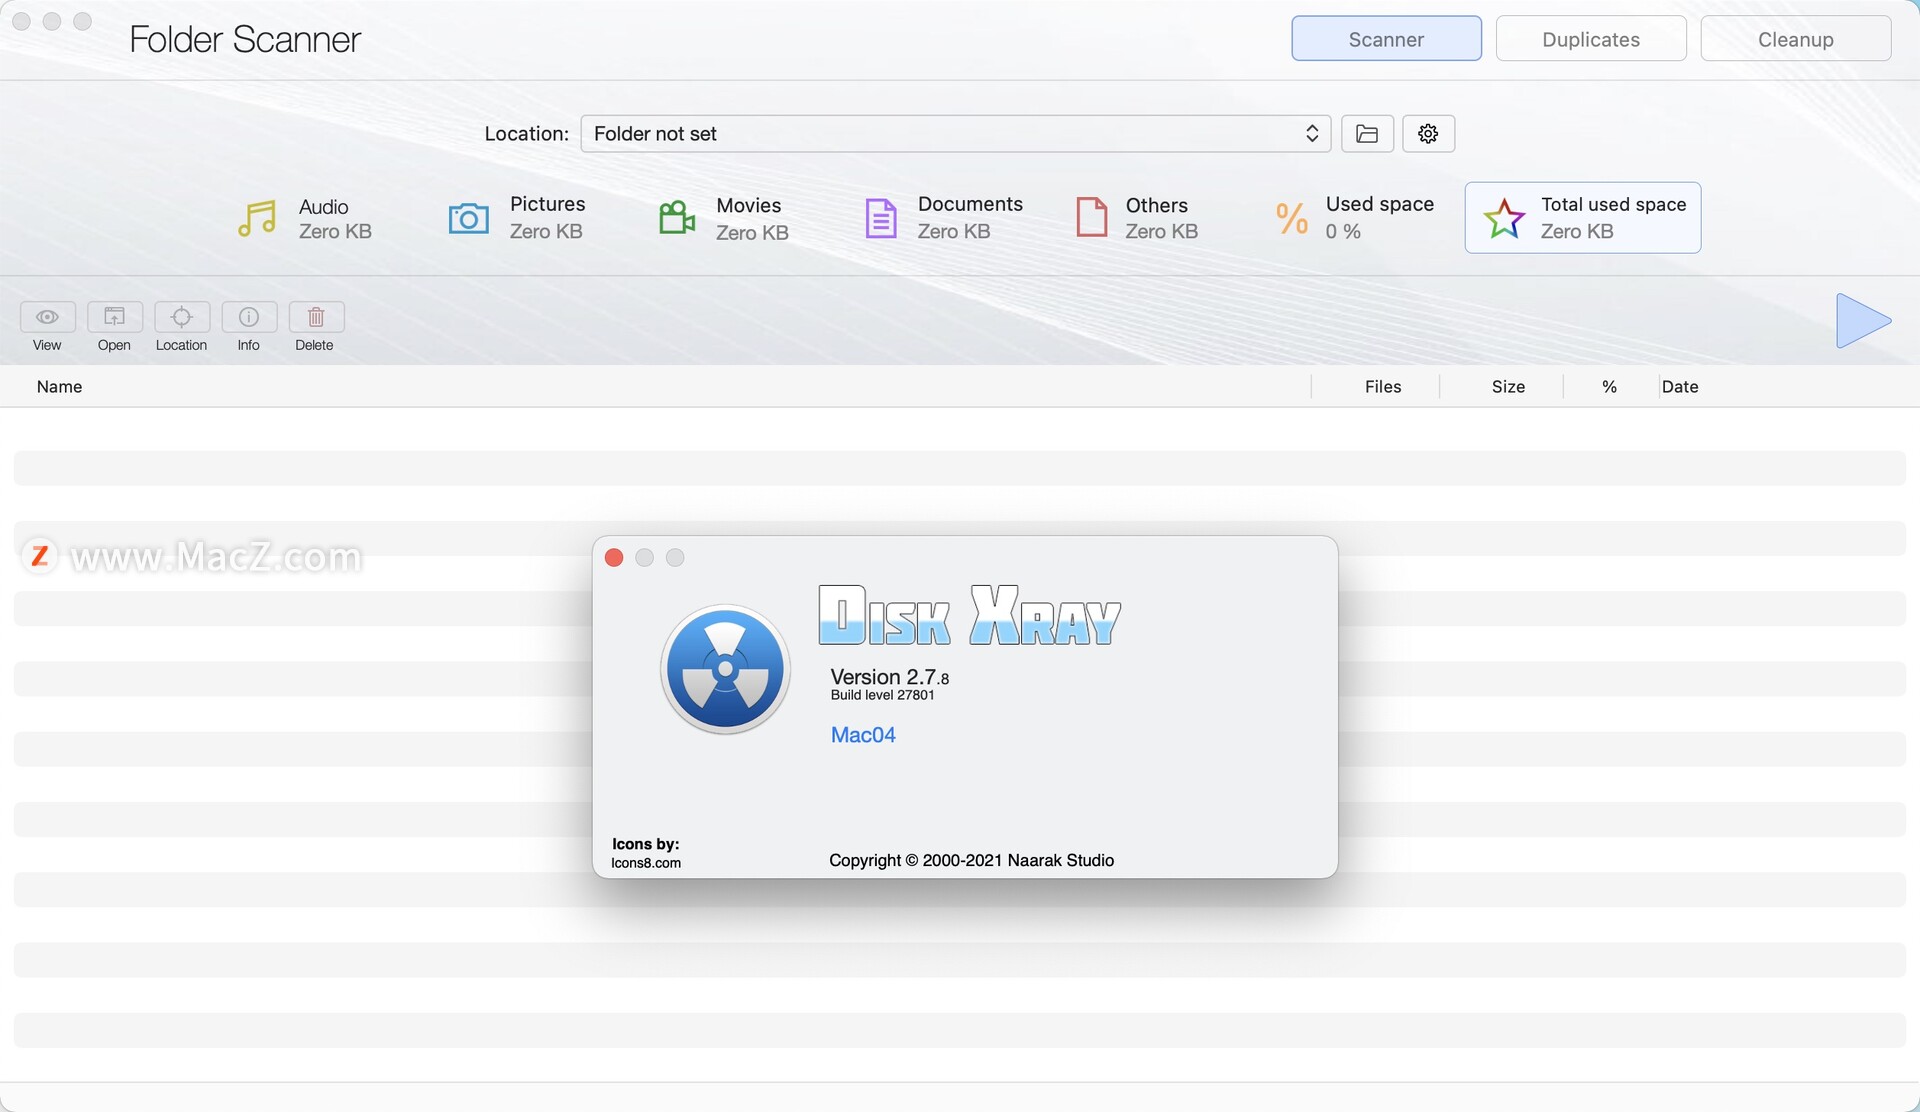Switch to the Duplicates tab
This screenshot has height=1112, width=1920.
coord(1591,39)
